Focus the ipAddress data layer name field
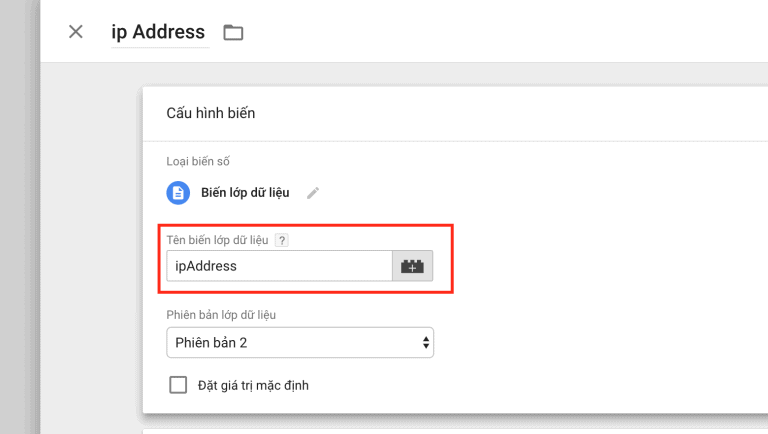The width and height of the screenshot is (768, 434). (279, 266)
